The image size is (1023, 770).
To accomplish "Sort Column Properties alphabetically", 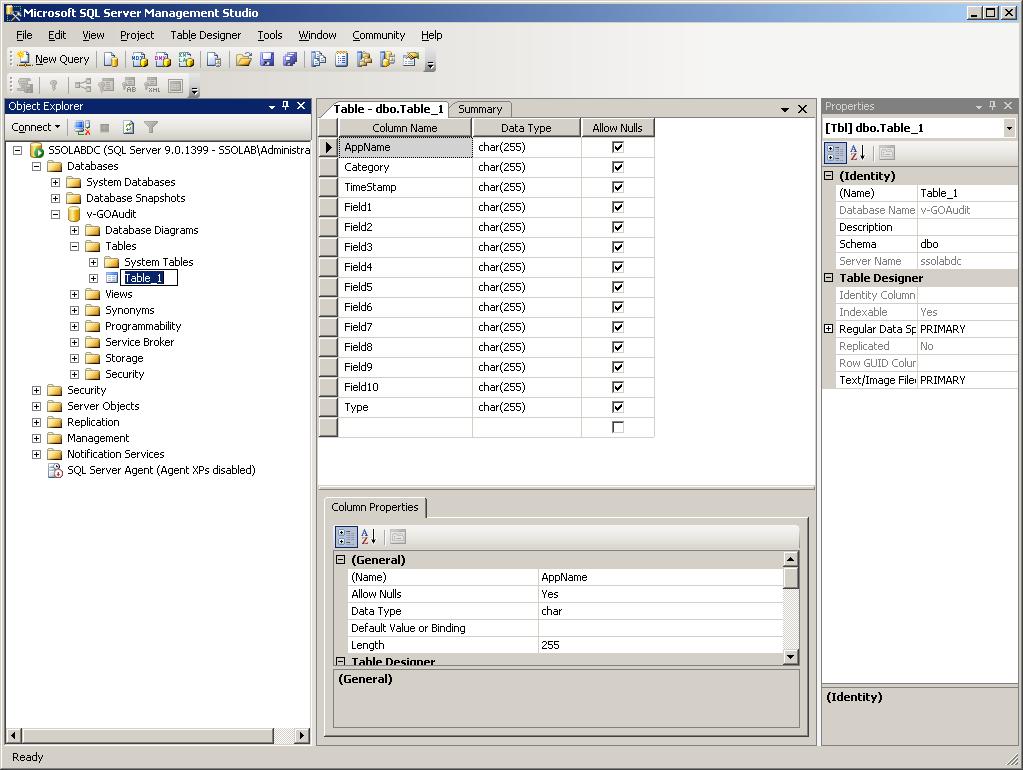I will pyautogui.click(x=369, y=536).
